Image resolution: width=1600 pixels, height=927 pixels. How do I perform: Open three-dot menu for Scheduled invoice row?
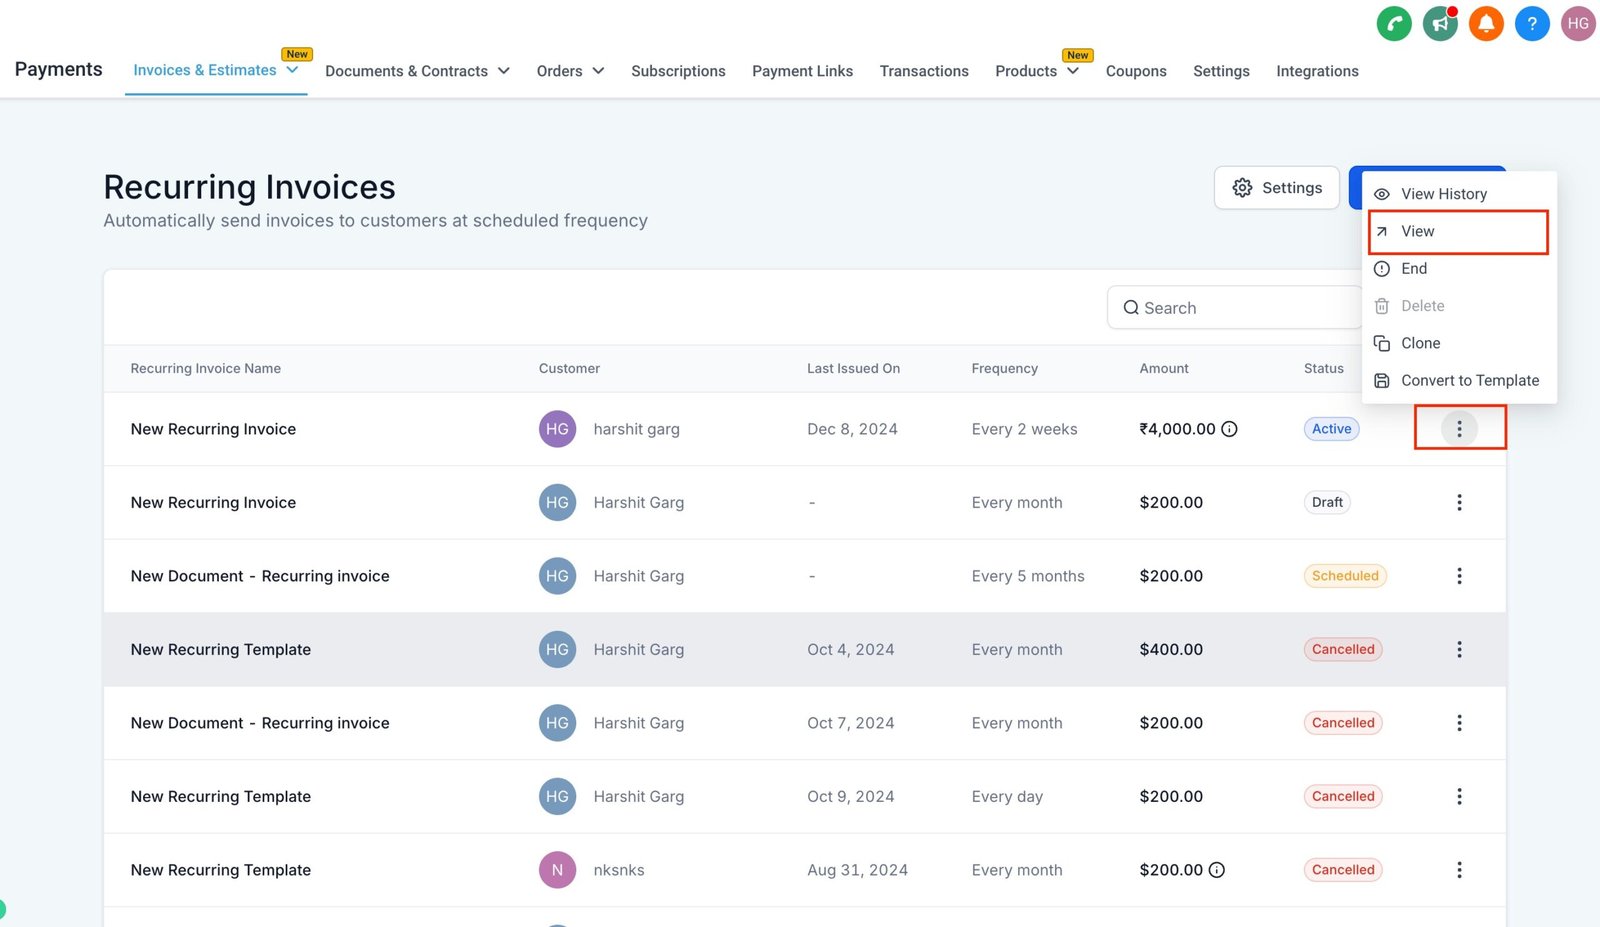tap(1458, 576)
